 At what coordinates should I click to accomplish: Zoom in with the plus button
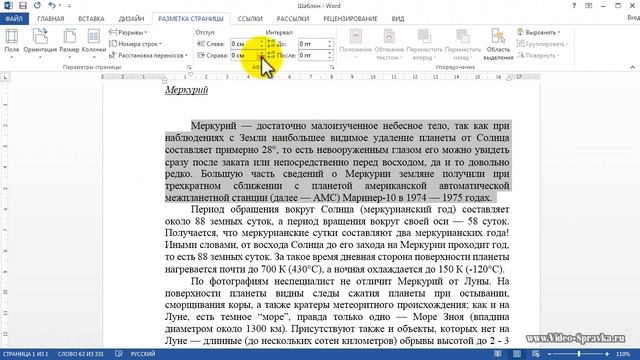(607, 354)
